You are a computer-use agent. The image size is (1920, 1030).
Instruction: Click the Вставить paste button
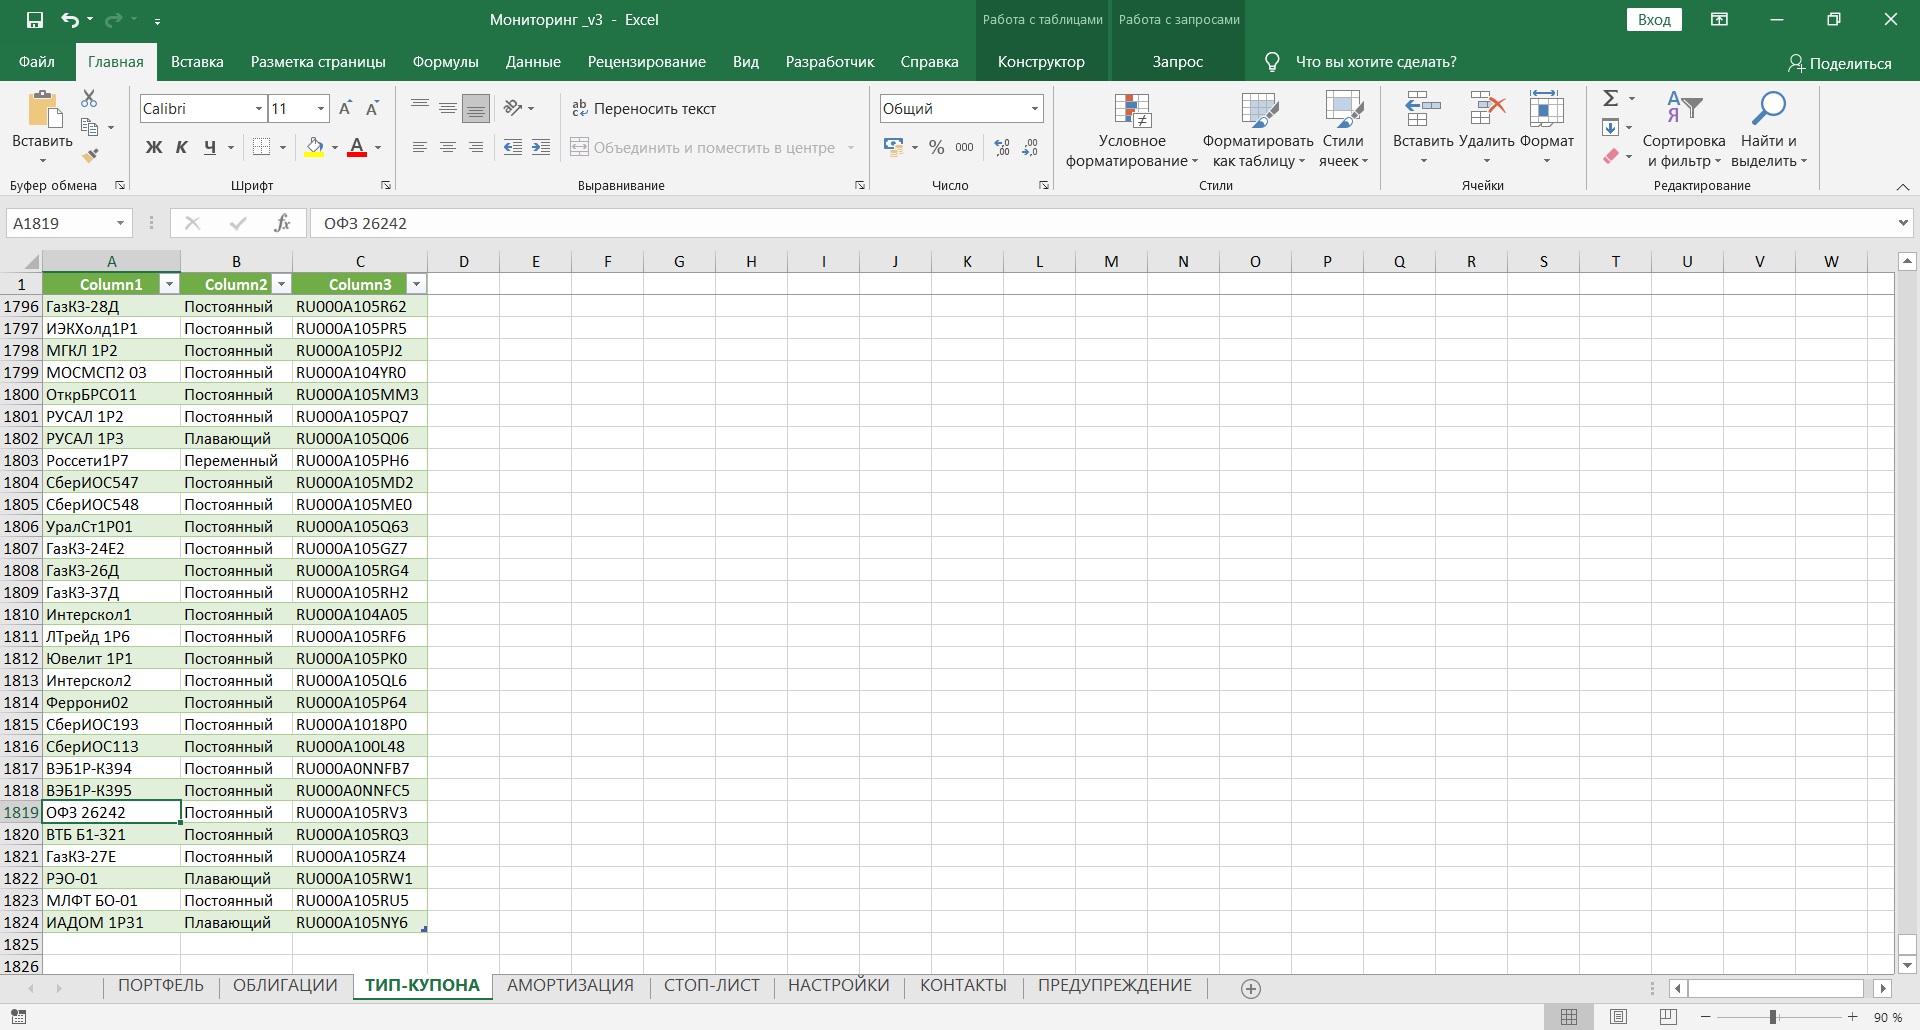42,128
